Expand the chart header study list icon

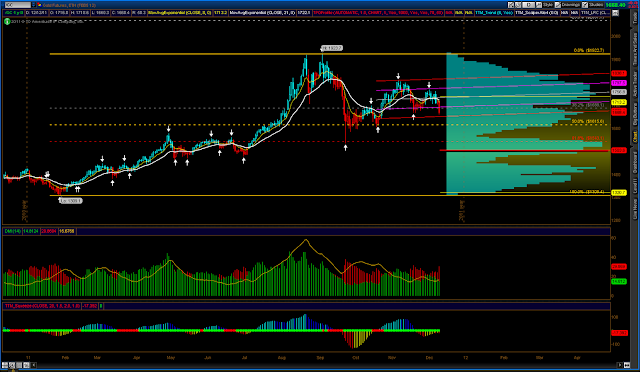tap(615, 13)
